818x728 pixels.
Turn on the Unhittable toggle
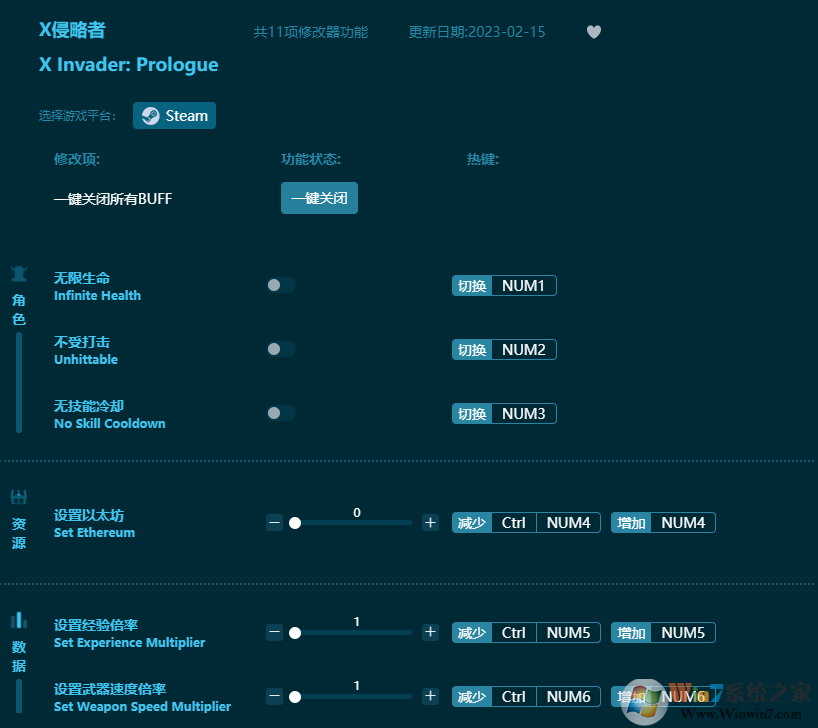point(281,349)
